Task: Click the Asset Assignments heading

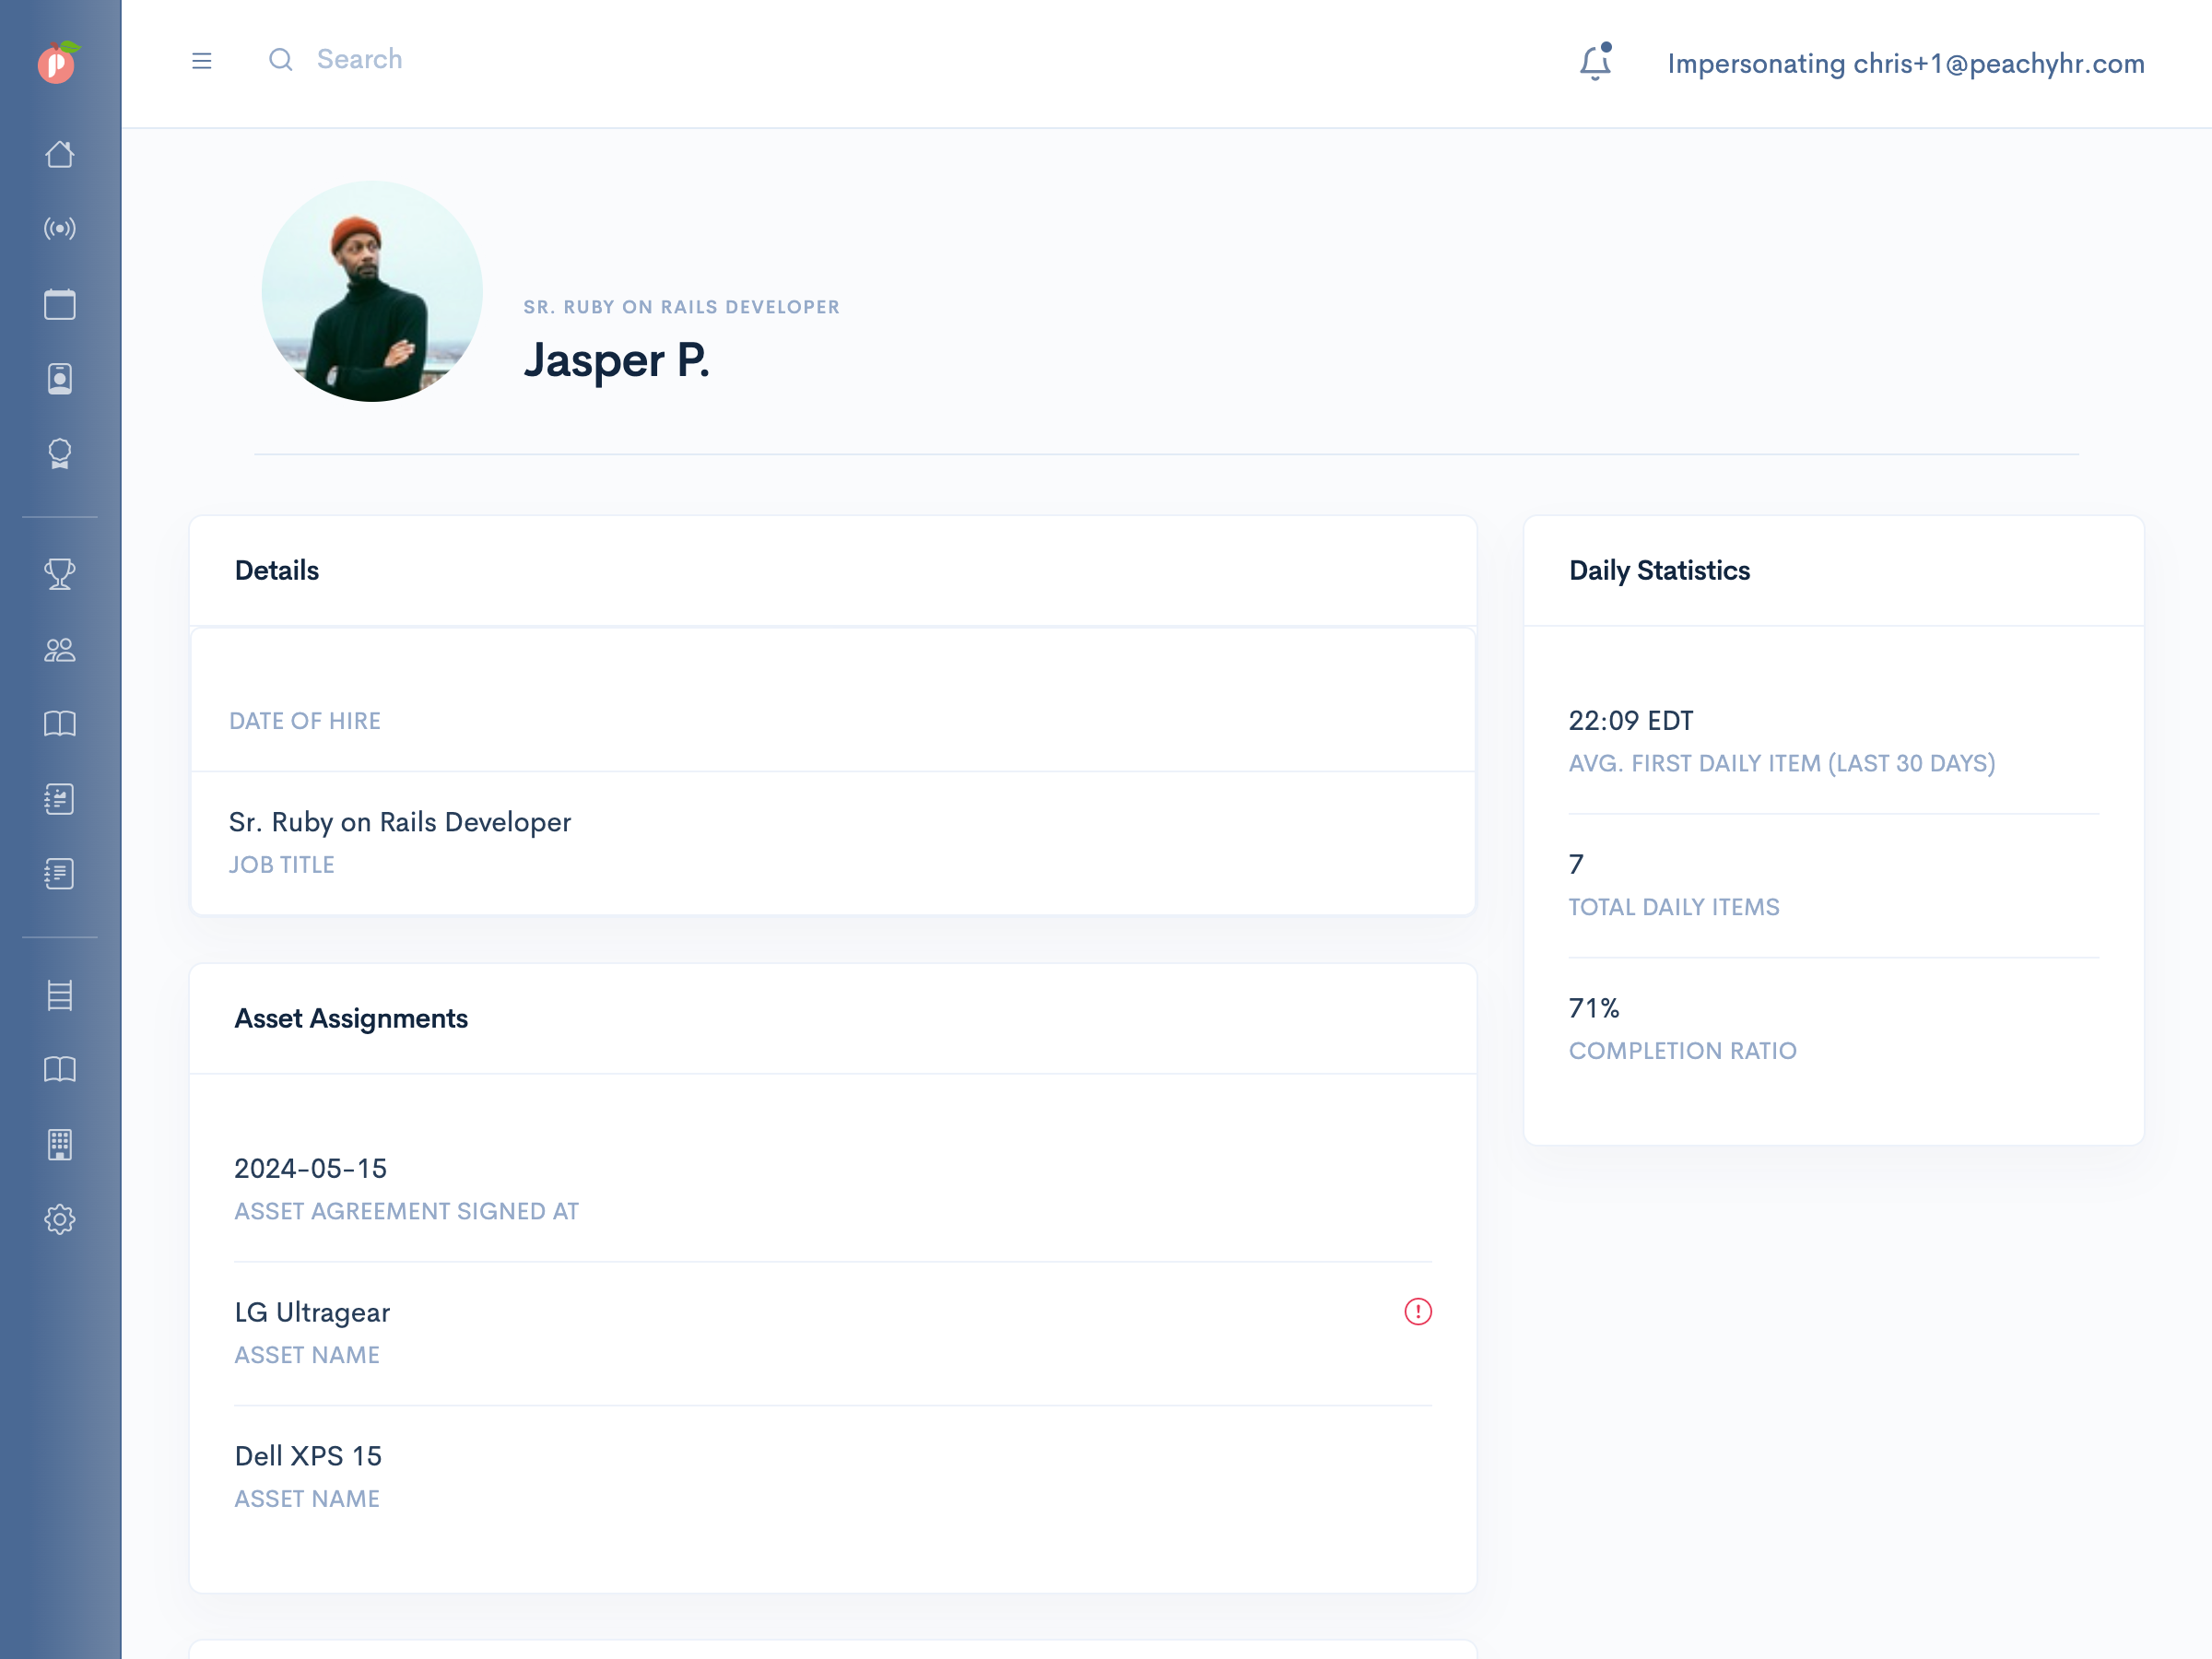Action: [x=351, y=1018]
